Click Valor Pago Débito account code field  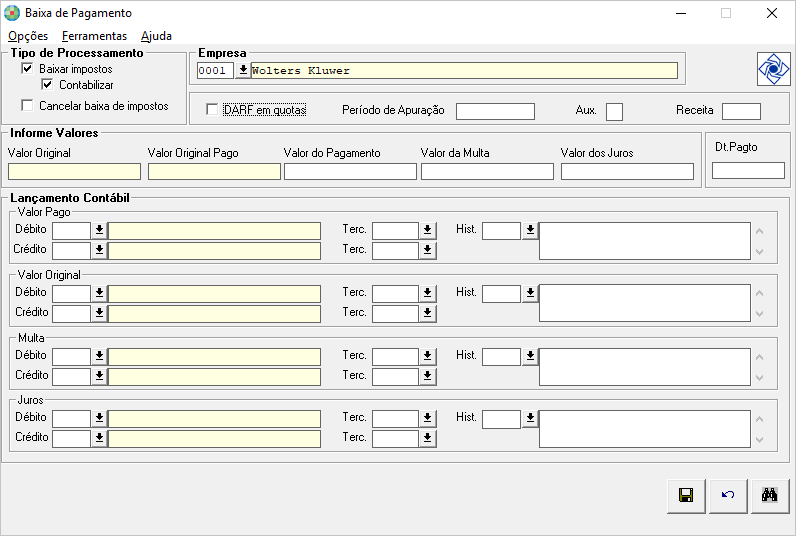(x=72, y=230)
